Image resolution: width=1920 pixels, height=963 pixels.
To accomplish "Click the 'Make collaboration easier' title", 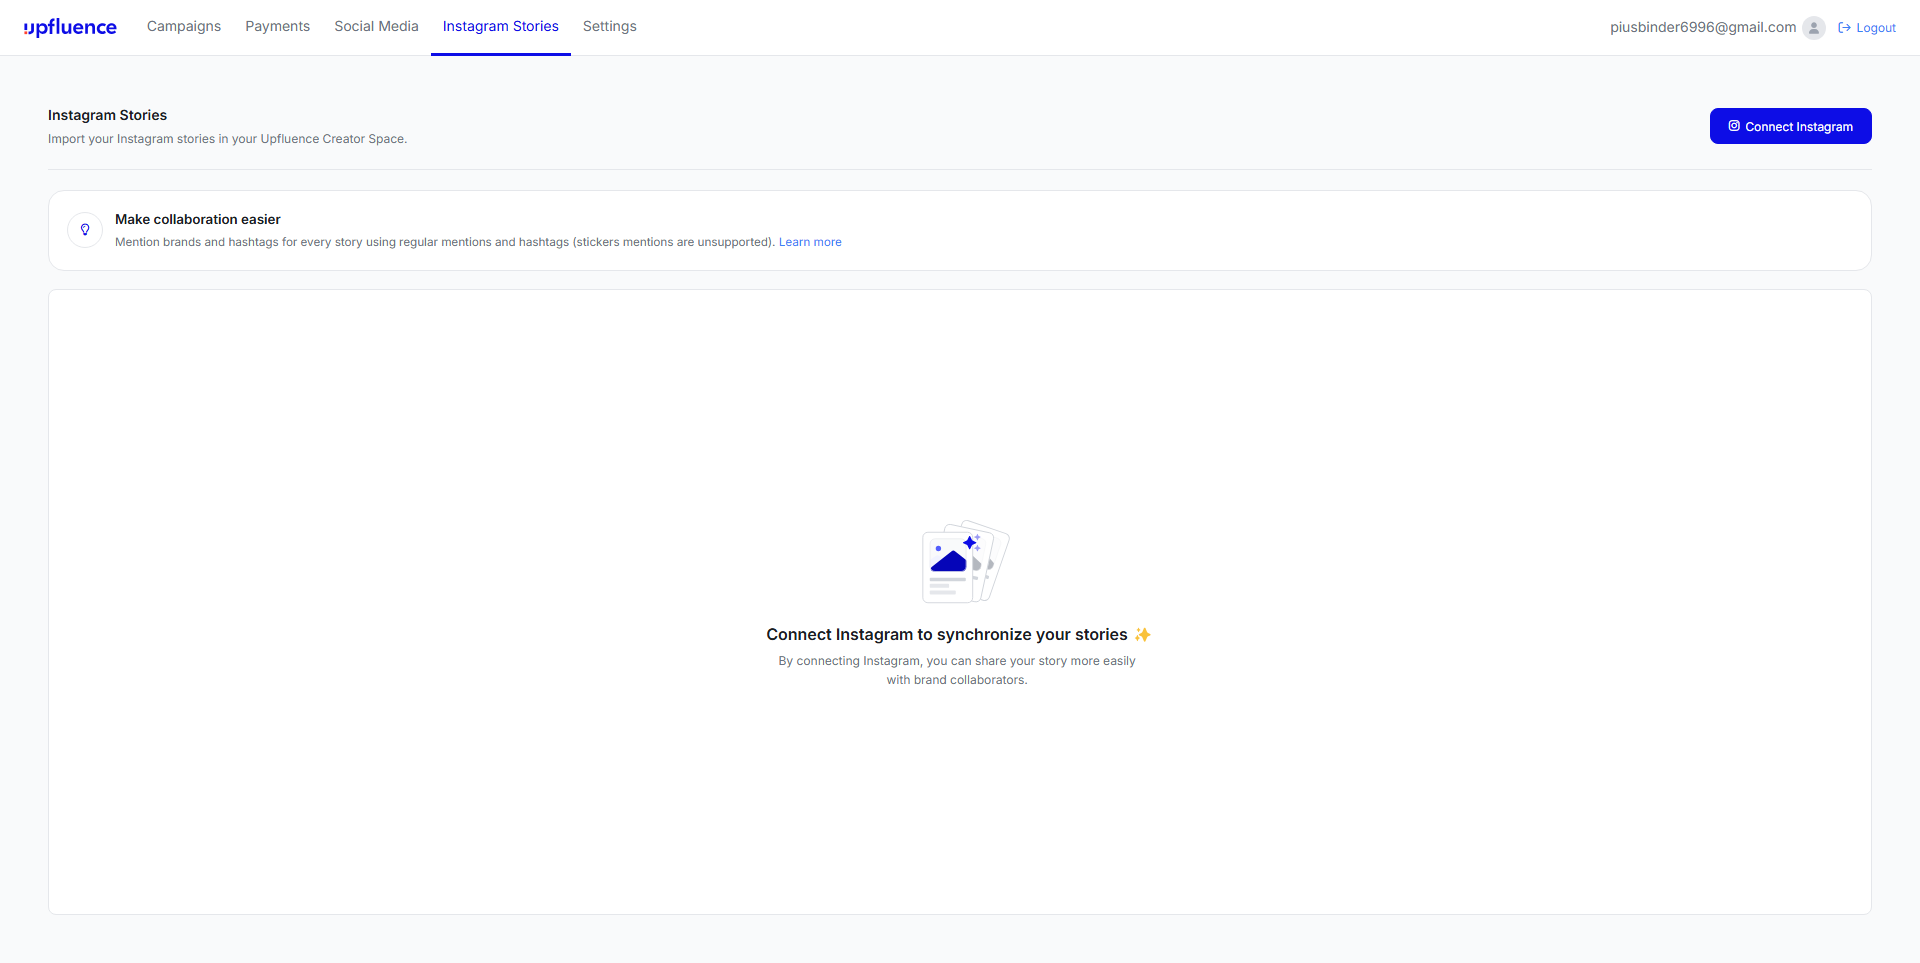I will click(x=198, y=219).
